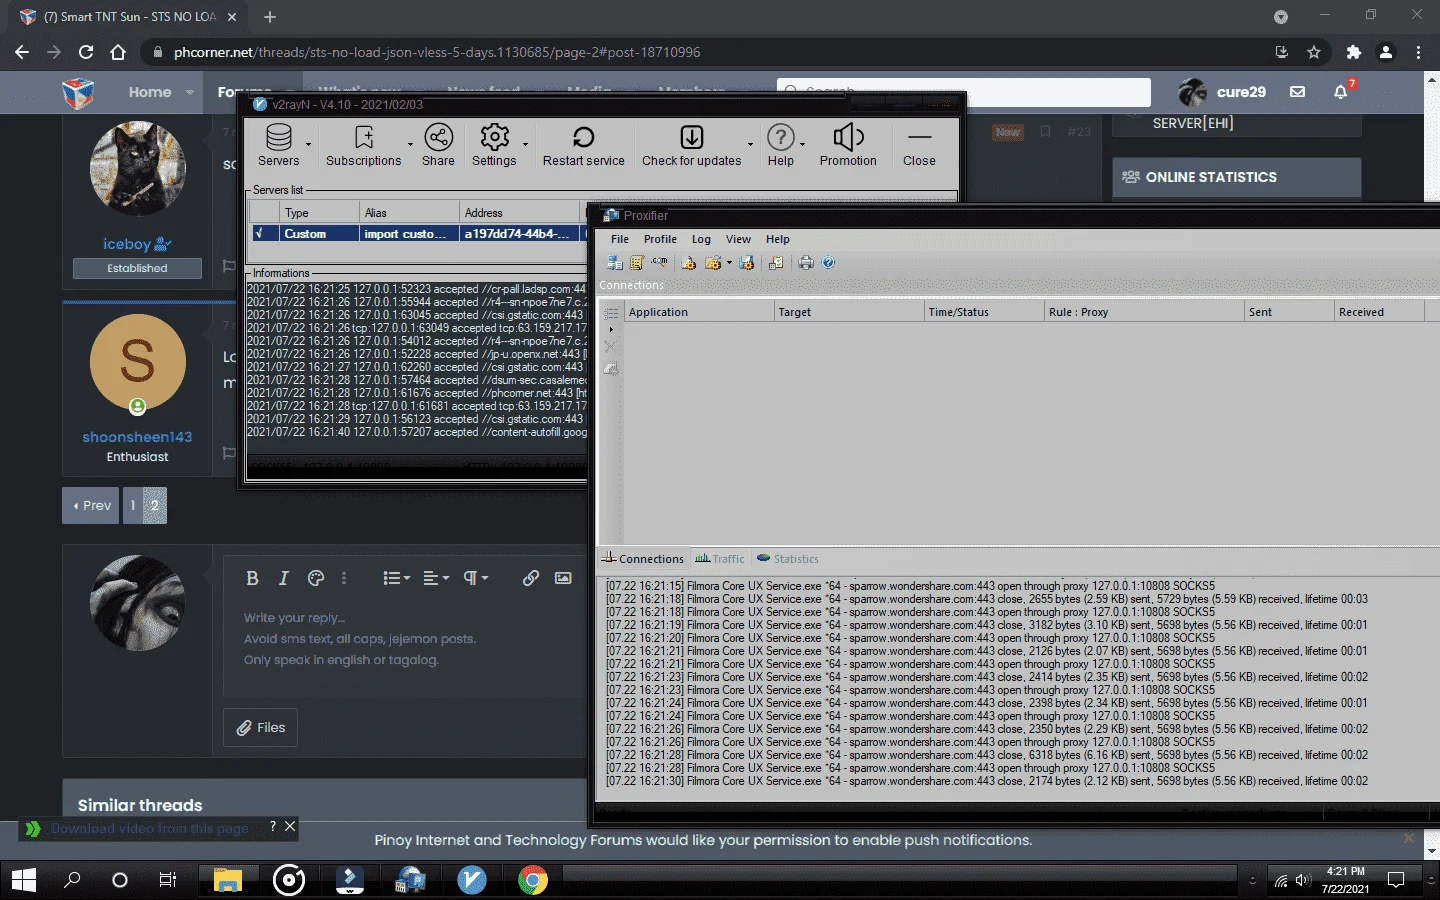Open the alignment dropdown in reply editor
1440x900 pixels.
point(436,578)
